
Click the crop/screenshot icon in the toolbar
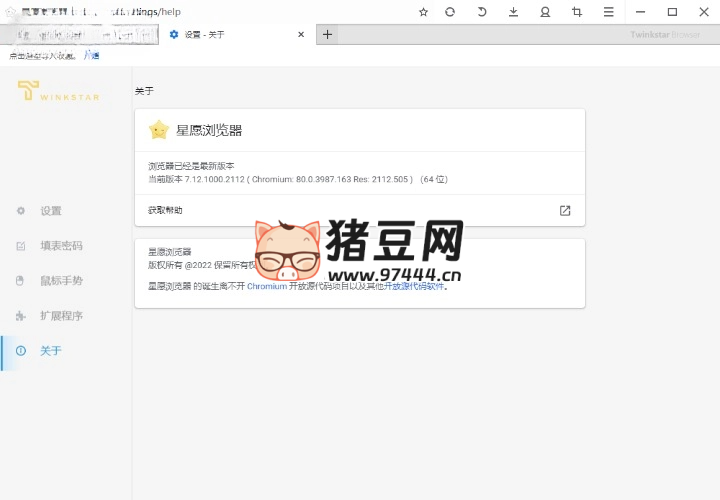(x=577, y=12)
